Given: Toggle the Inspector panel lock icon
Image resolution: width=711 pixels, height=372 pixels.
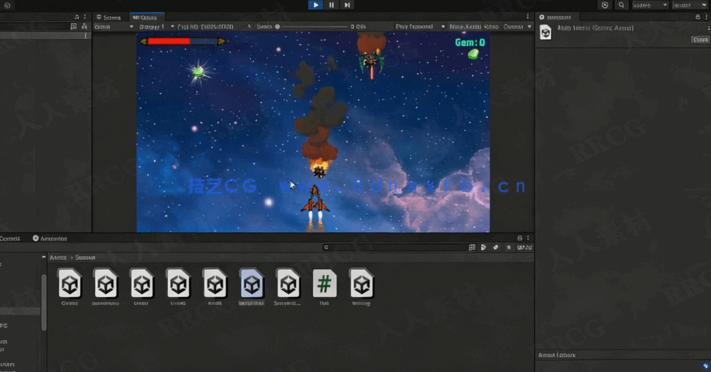Looking at the screenshot, I should tap(697, 17).
